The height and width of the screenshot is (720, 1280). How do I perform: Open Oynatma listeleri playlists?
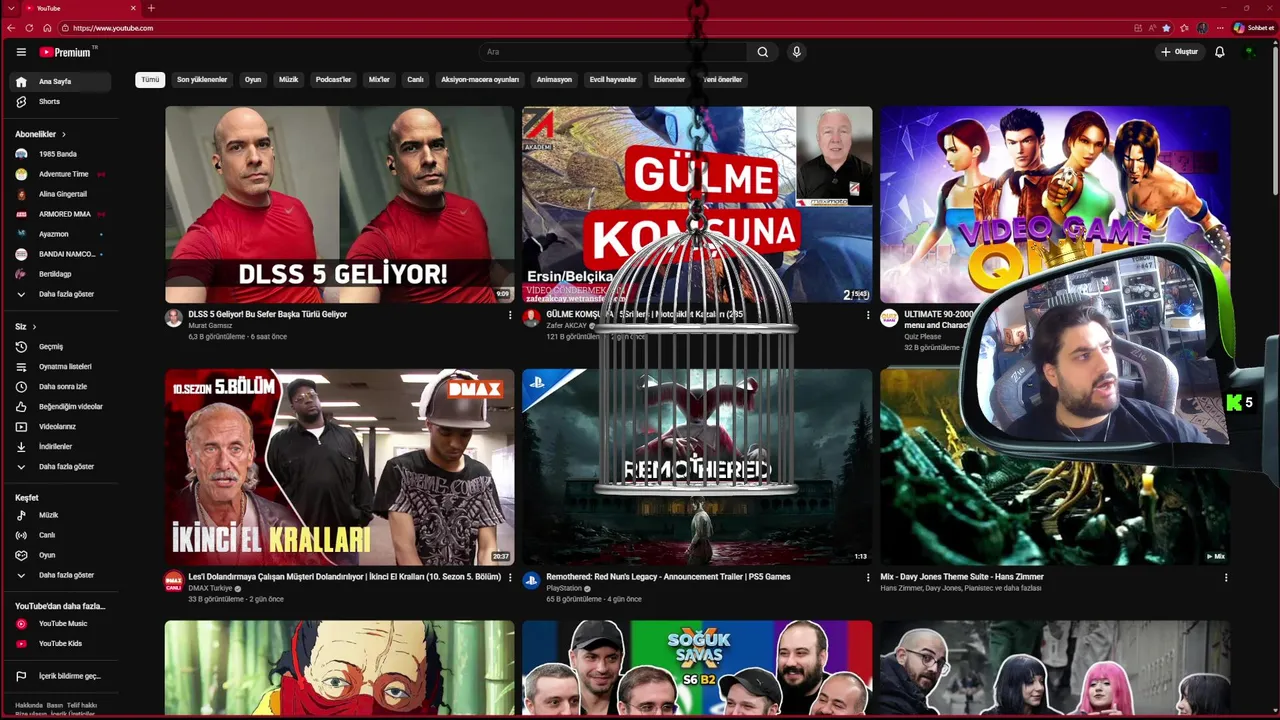60,367
